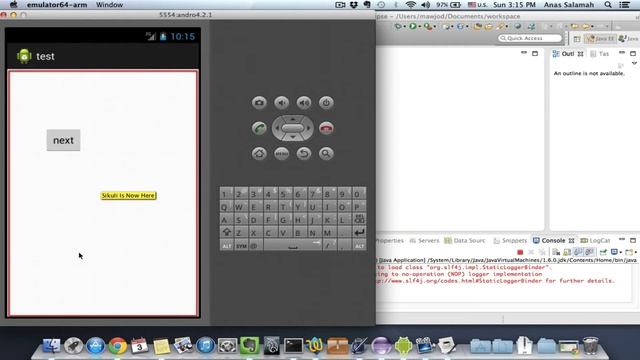Click the left ALT key on emulator keyboard

point(227,245)
